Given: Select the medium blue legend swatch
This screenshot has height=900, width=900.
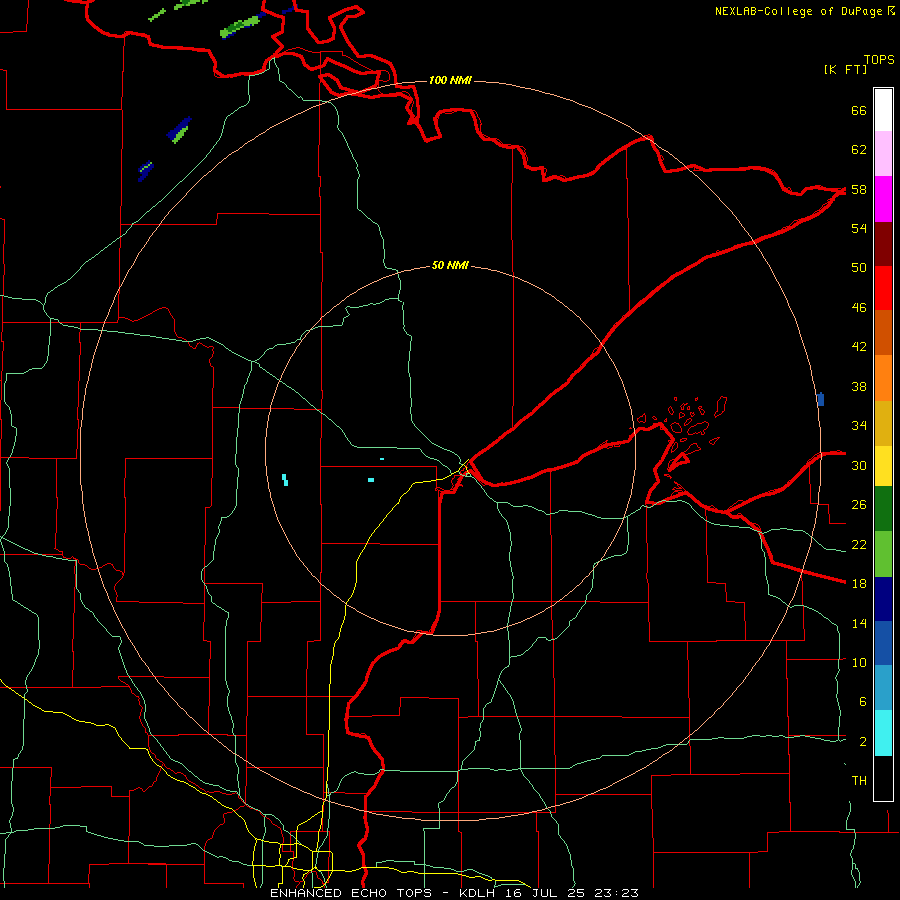Looking at the screenshot, I should tap(883, 643).
